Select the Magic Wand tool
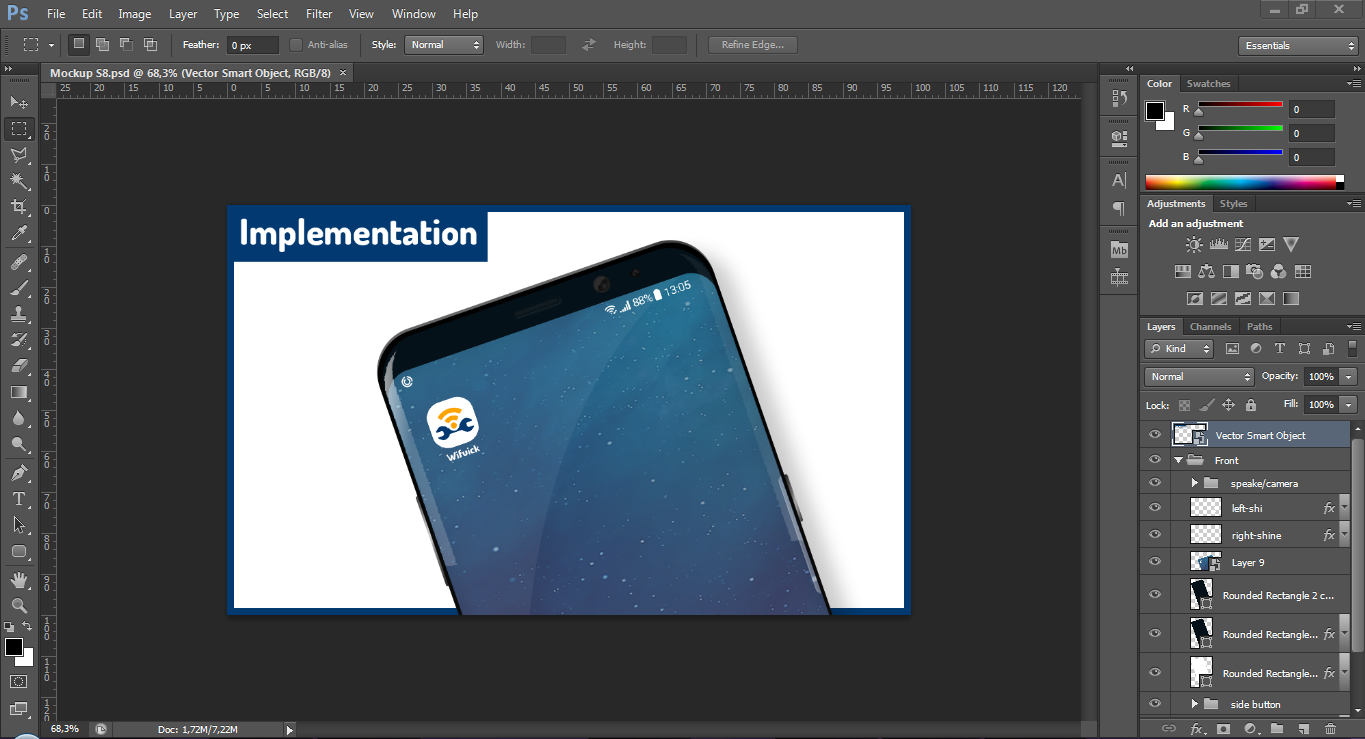 19,181
